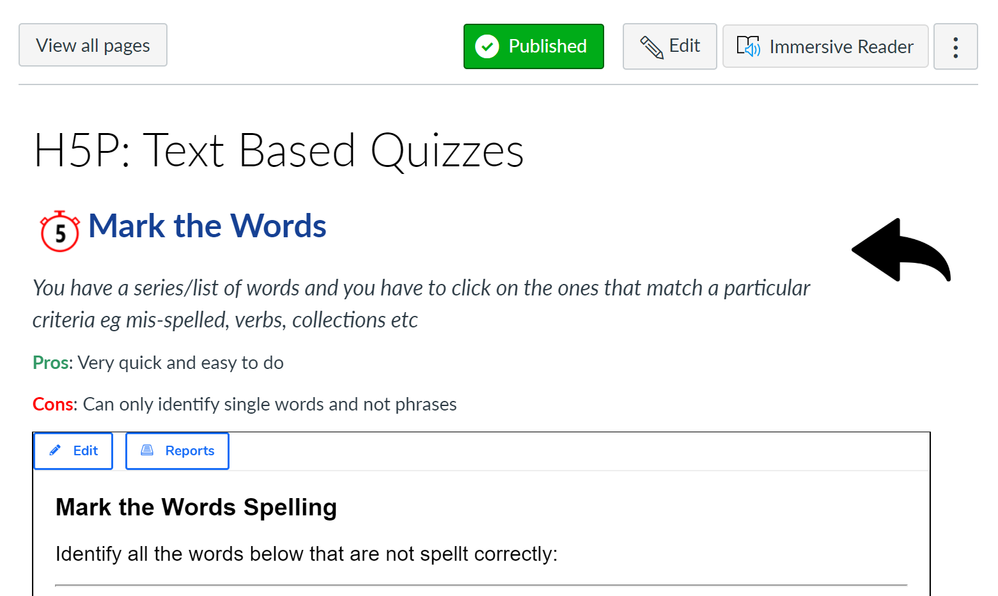Image resolution: width=998 pixels, height=596 pixels.
Task: Click the italic description paragraph
Action: pos(420,304)
